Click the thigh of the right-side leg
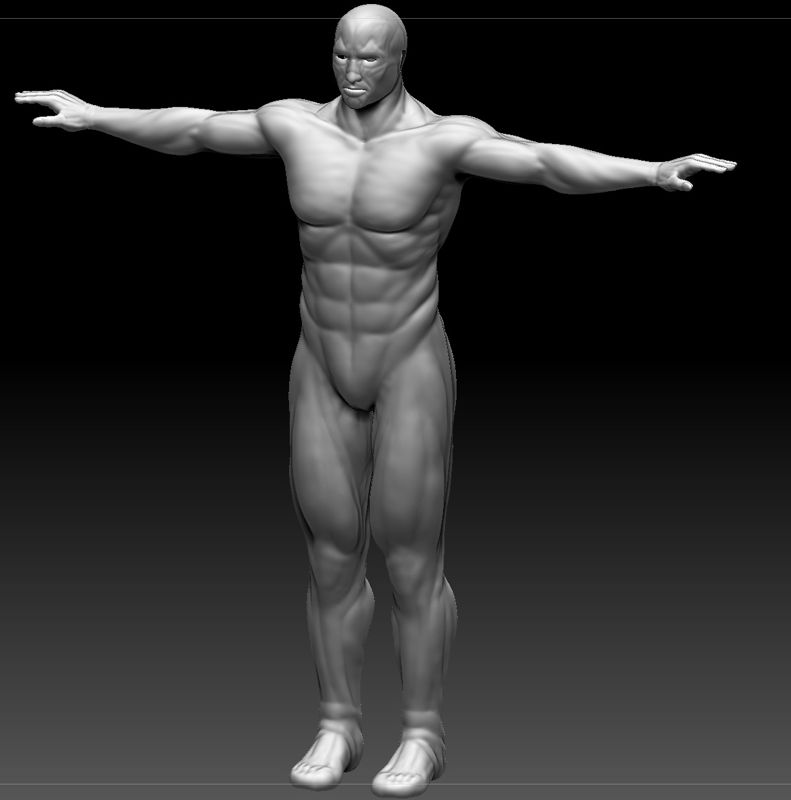791x800 pixels. (410, 460)
